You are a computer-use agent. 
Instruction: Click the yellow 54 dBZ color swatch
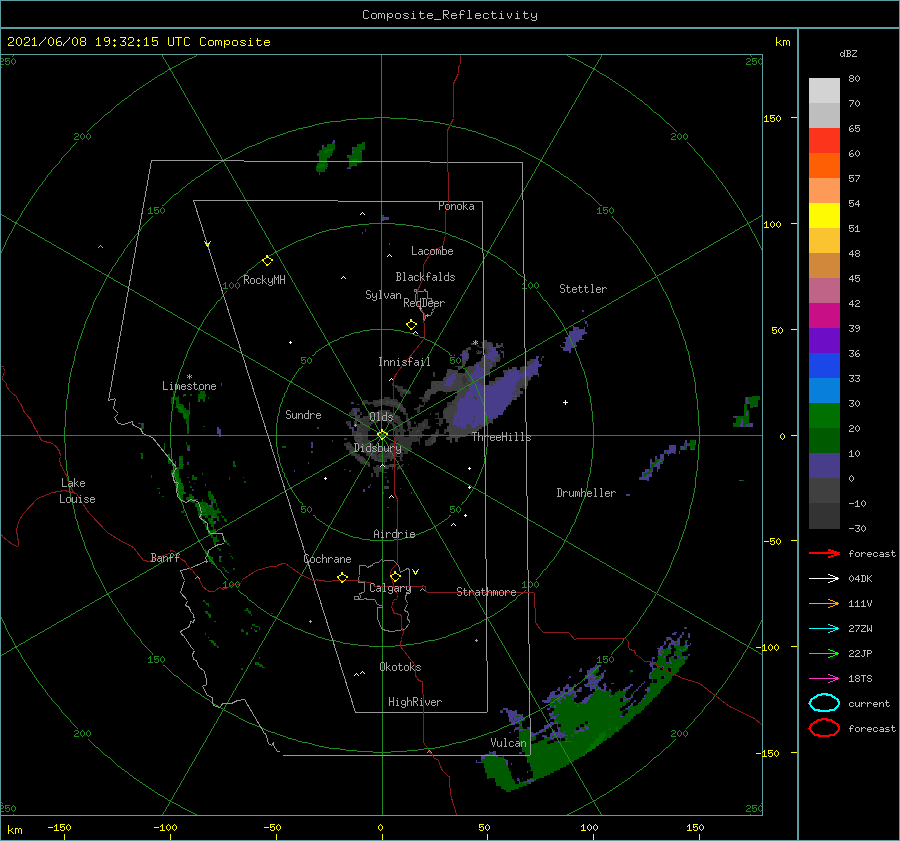[x=824, y=215]
